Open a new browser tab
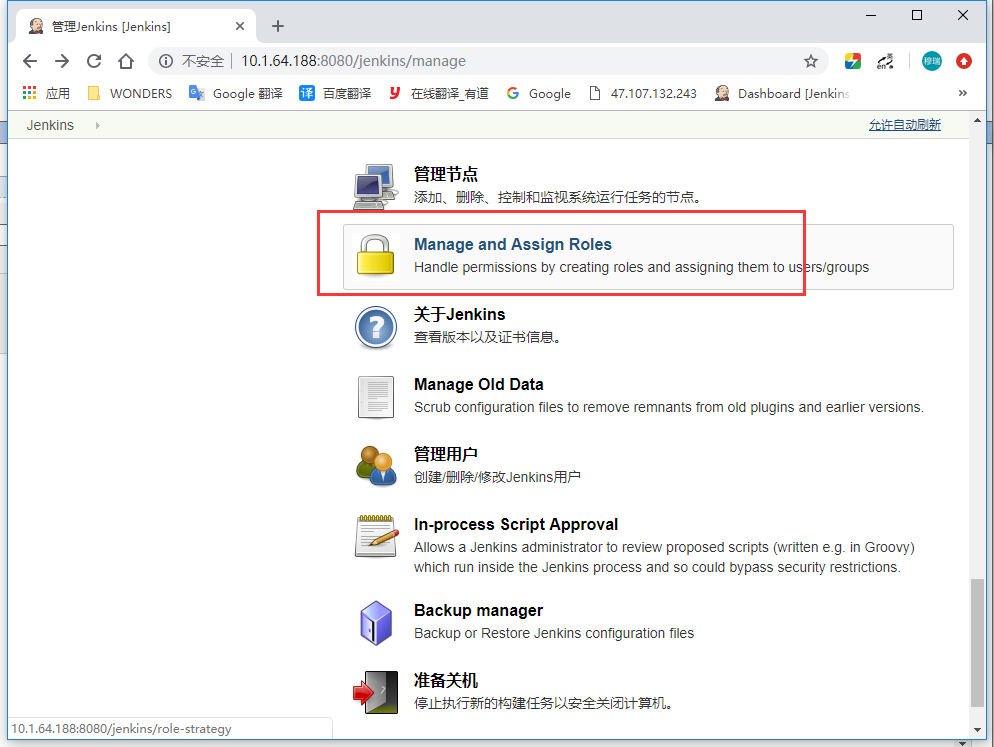The image size is (994, 747). tap(278, 26)
